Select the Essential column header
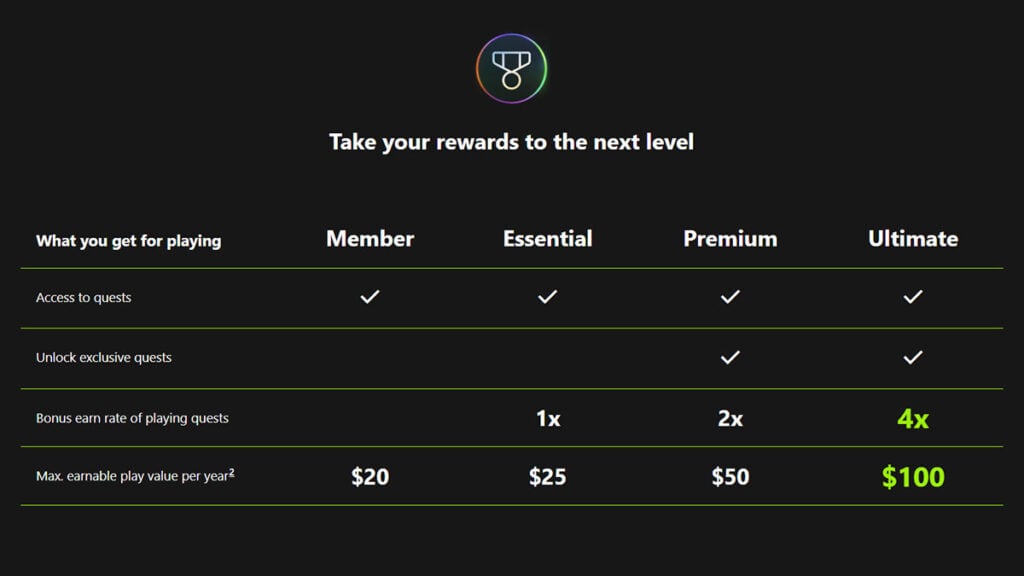Viewport: 1024px width, 576px height. click(547, 239)
